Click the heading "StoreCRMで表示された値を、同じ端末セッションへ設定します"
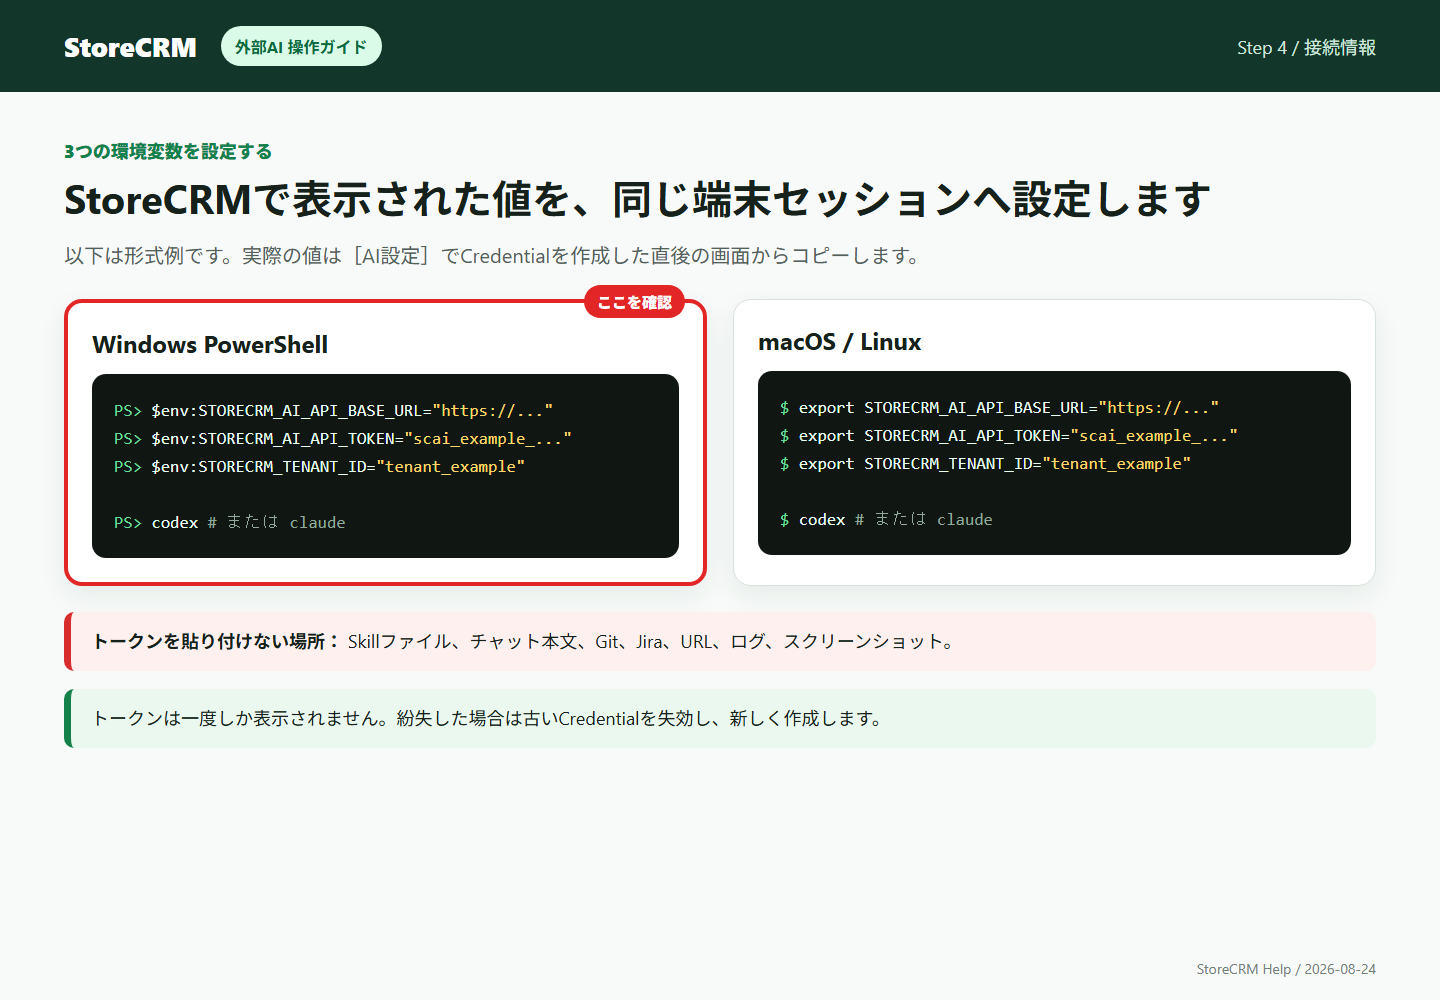 (637, 200)
